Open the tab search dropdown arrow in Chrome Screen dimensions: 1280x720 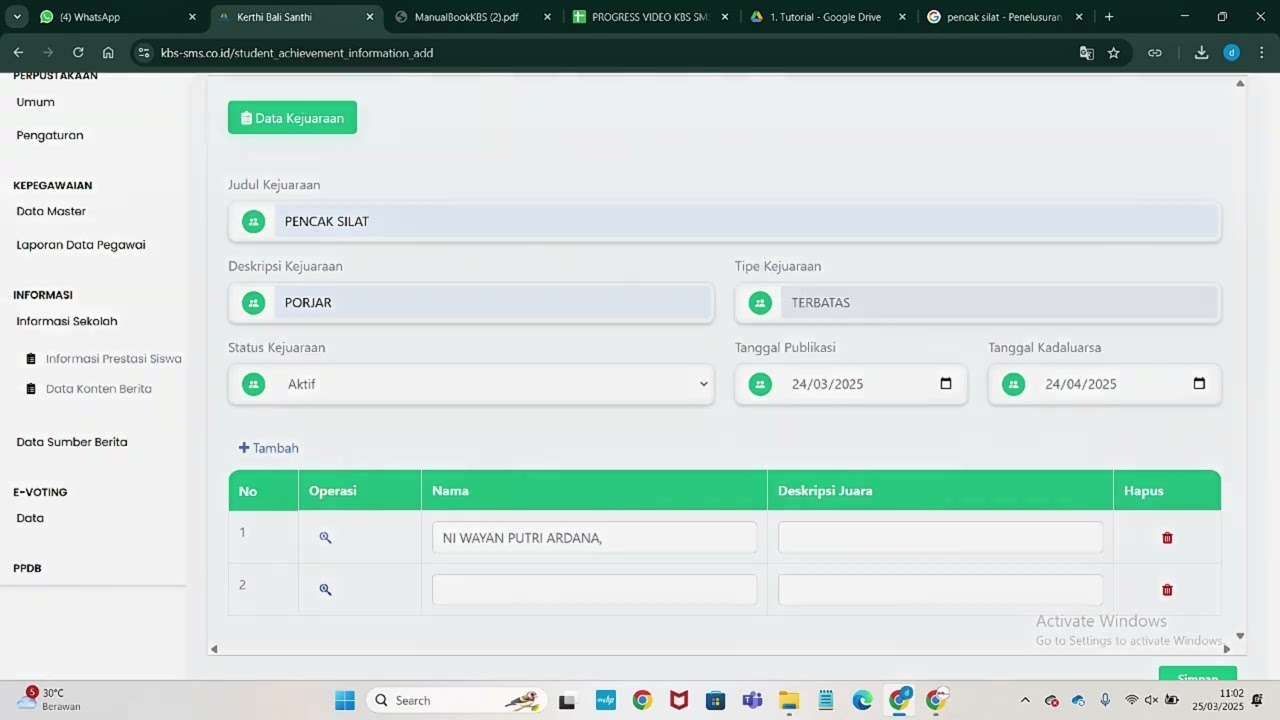18,17
